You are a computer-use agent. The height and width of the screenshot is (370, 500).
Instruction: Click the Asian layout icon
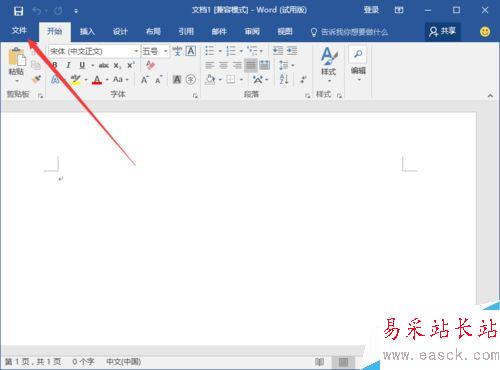click(x=258, y=79)
